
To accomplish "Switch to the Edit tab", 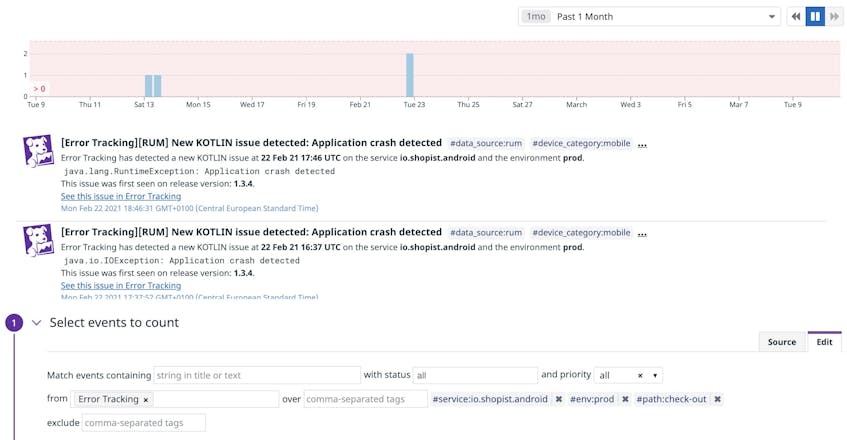I will pyautogui.click(x=824, y=342).
